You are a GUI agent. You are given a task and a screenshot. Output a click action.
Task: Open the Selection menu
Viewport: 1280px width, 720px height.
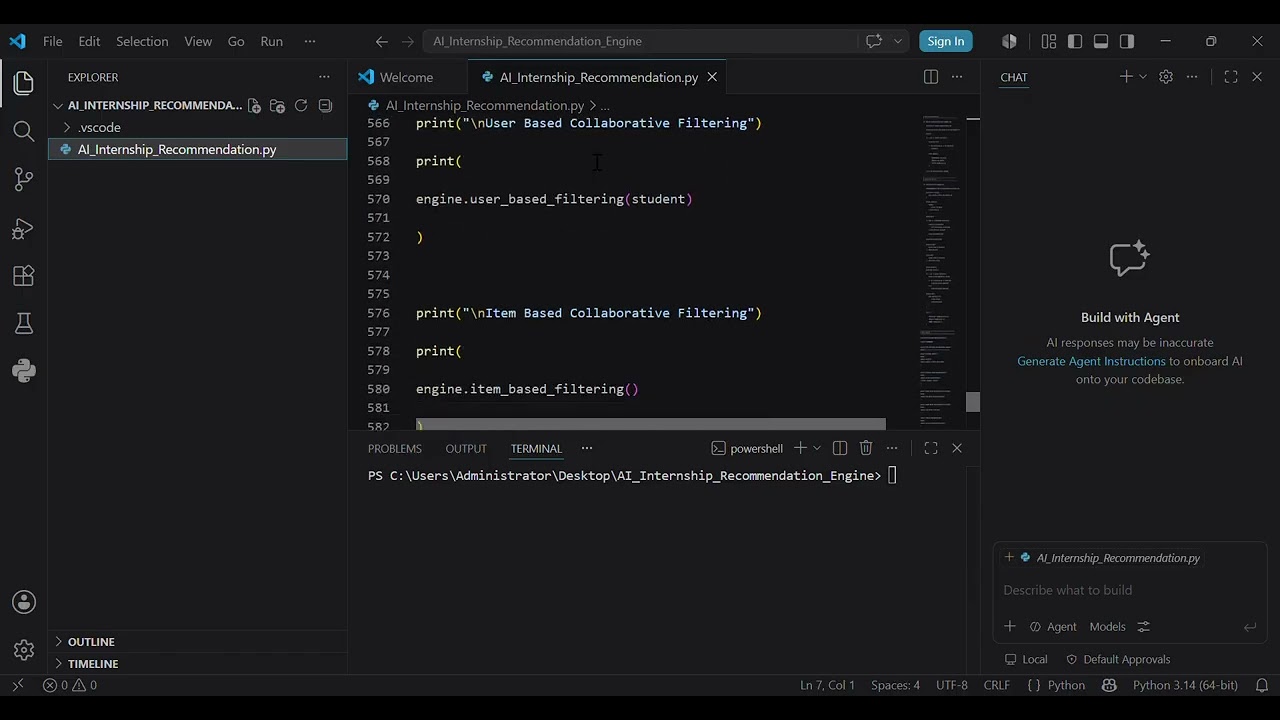pos(142,41)
